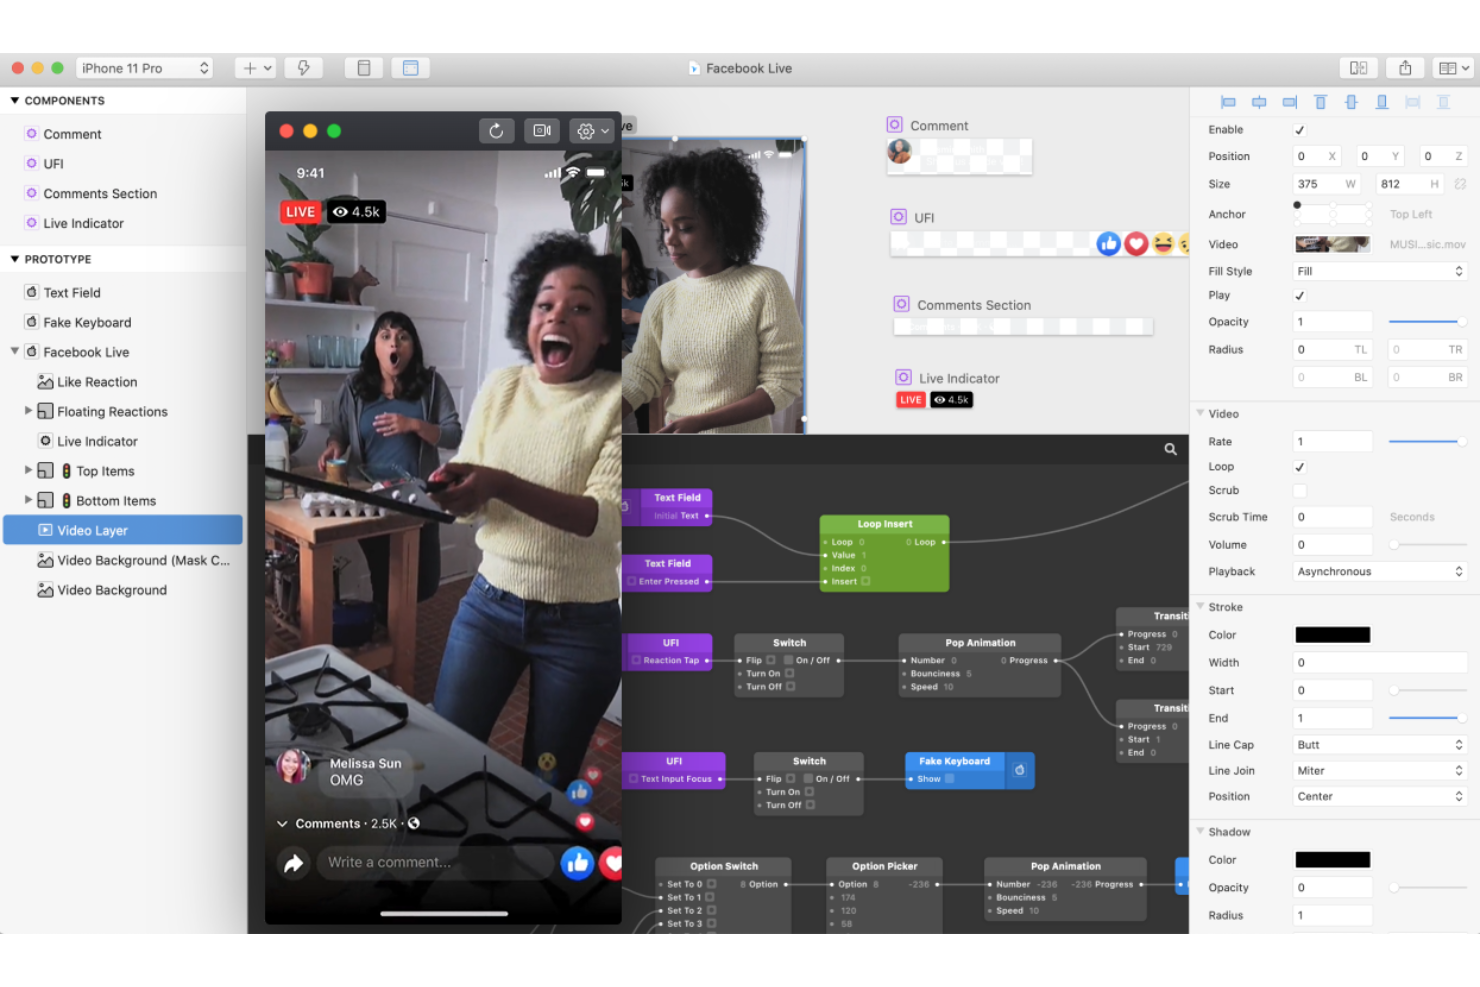Viewport: 1480px width, 987px height.
Task: Toggle Set To 0 on the Option Switch patch
Action: 712,884
